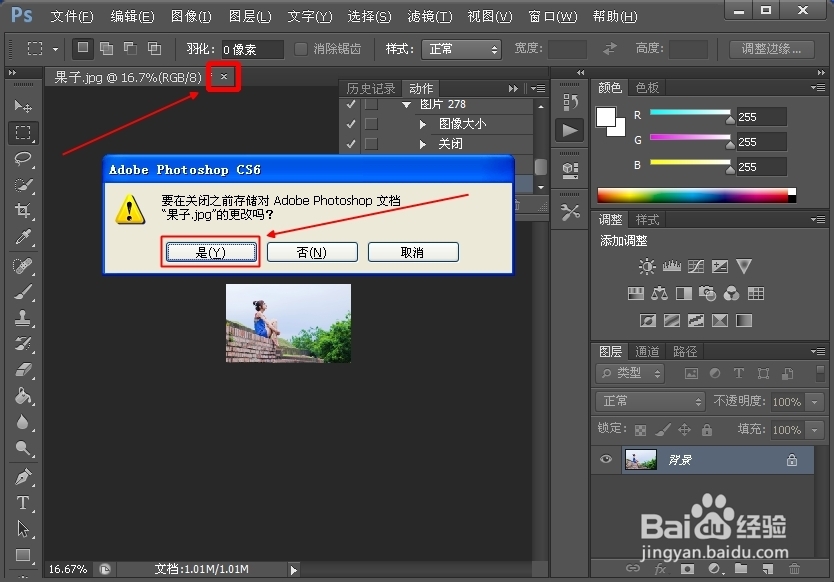This screenshot has width=834, height=582.
Task: Open the tool preset picker arrow
Action: (55, 49)
